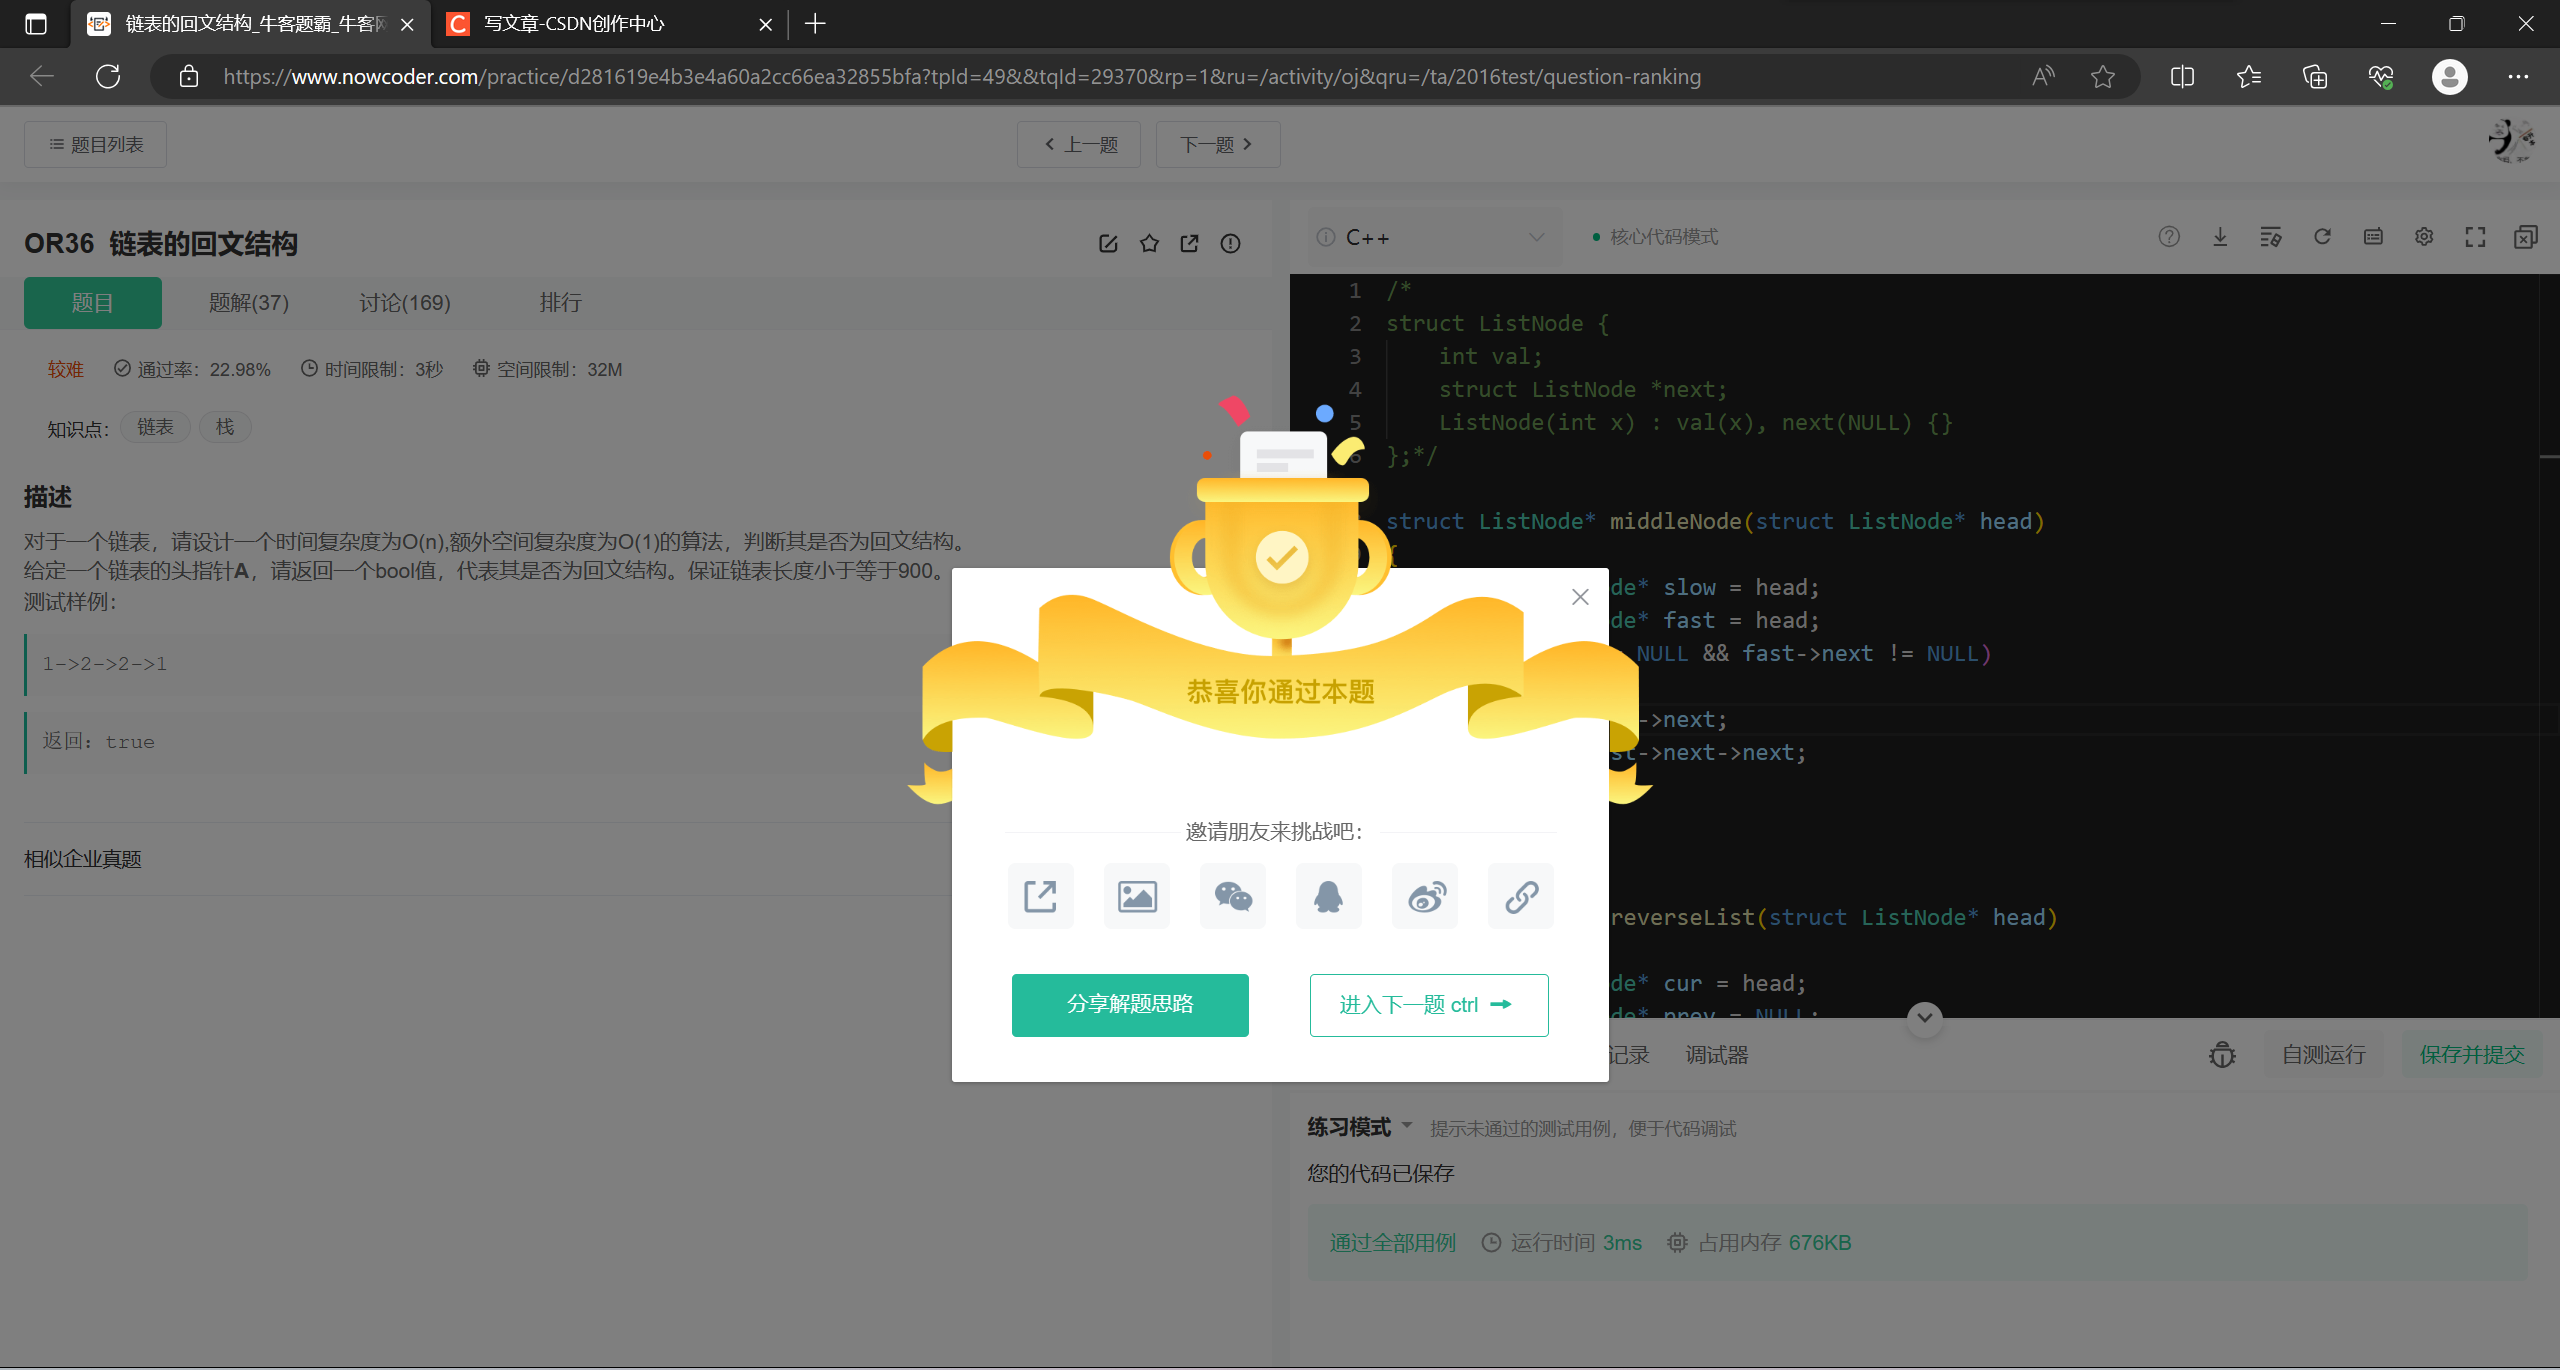Copy the invite link icon
Viewport: 2560px width, 1370px height.
click(x=1521, y=896)
